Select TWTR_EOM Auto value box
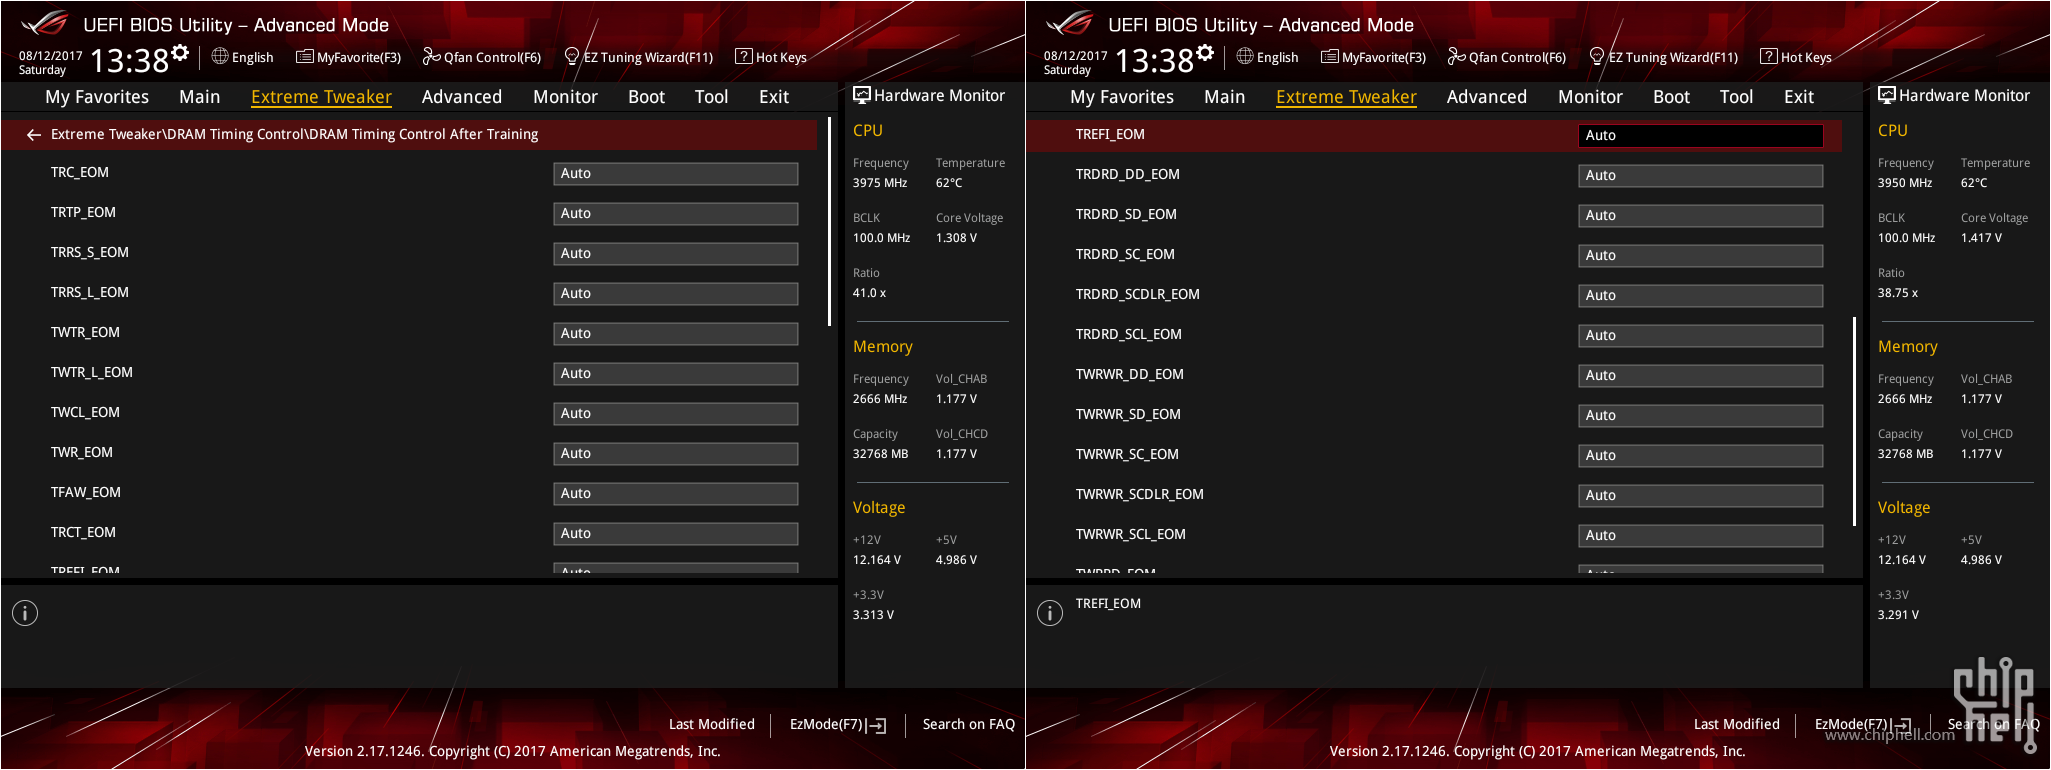This screenshot has height=770, width=2051. [676, 334]
